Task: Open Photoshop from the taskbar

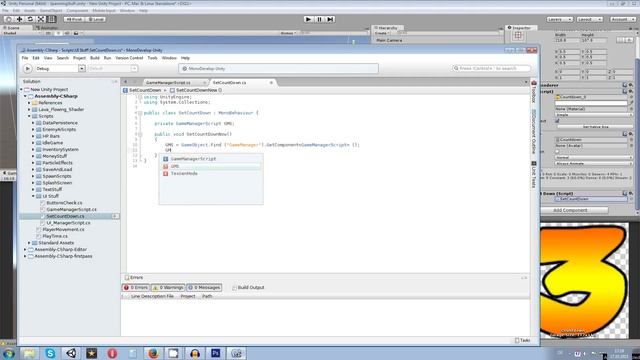Action: pyautogui.click(x=216, y=353)
